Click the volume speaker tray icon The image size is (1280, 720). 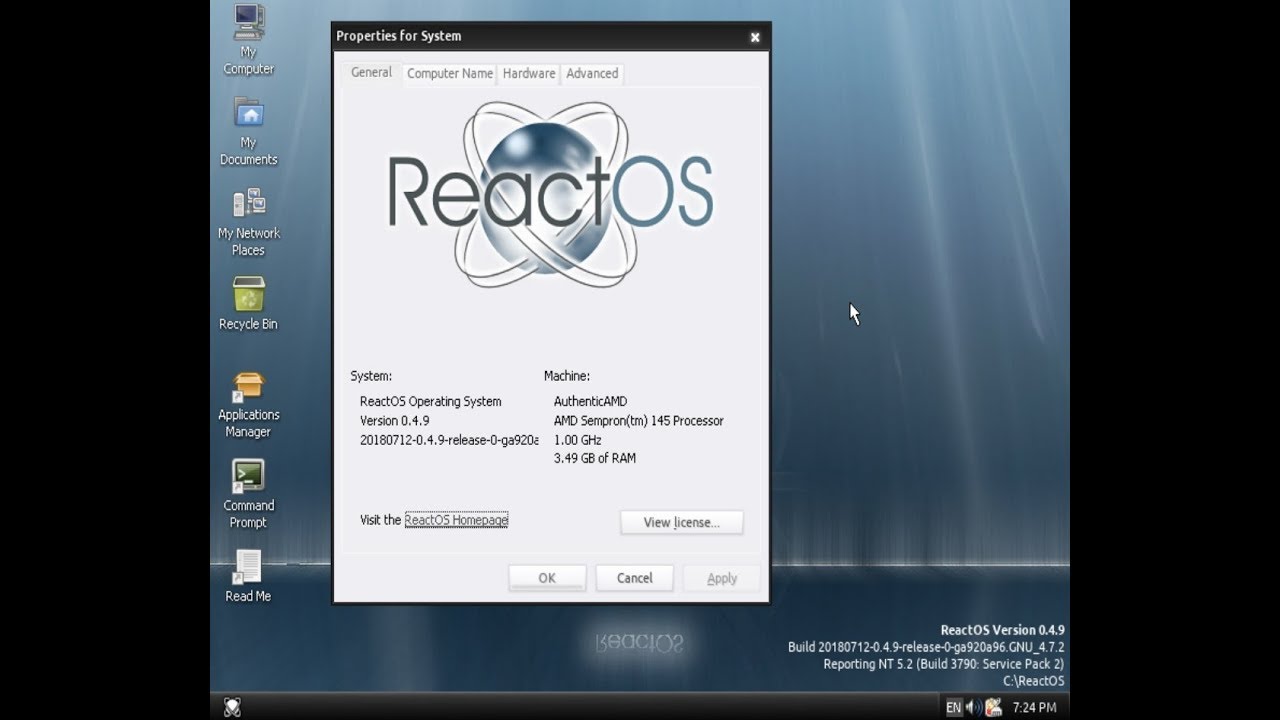tap(974, 707)
